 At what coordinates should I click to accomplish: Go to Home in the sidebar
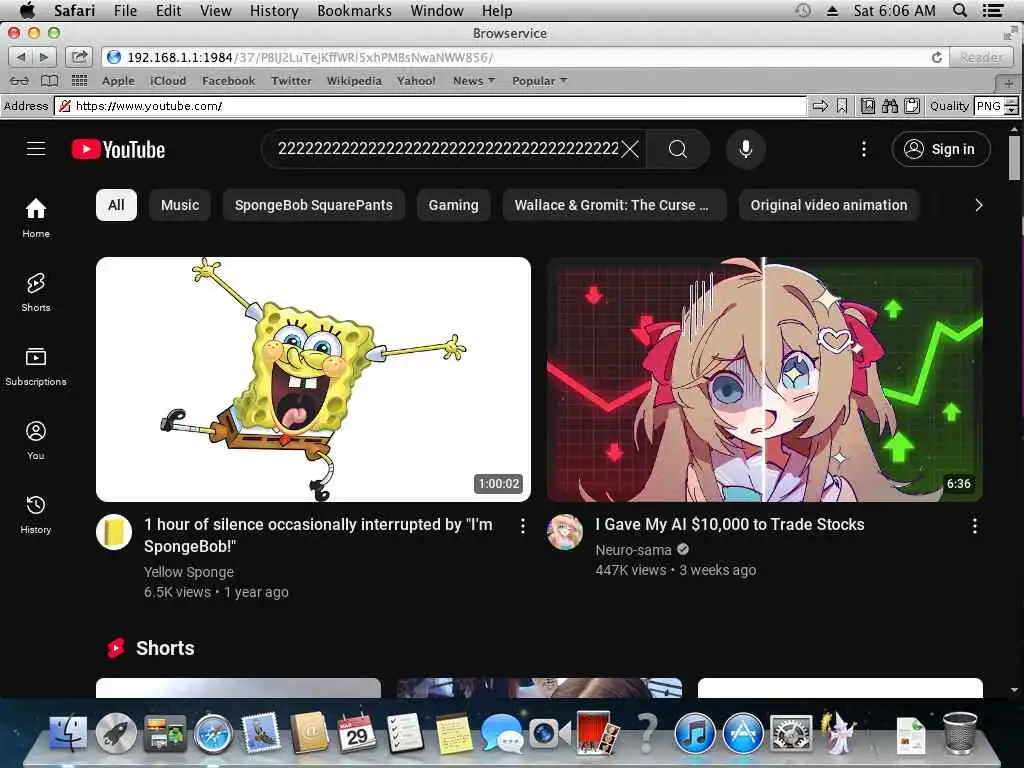point(36,218)
